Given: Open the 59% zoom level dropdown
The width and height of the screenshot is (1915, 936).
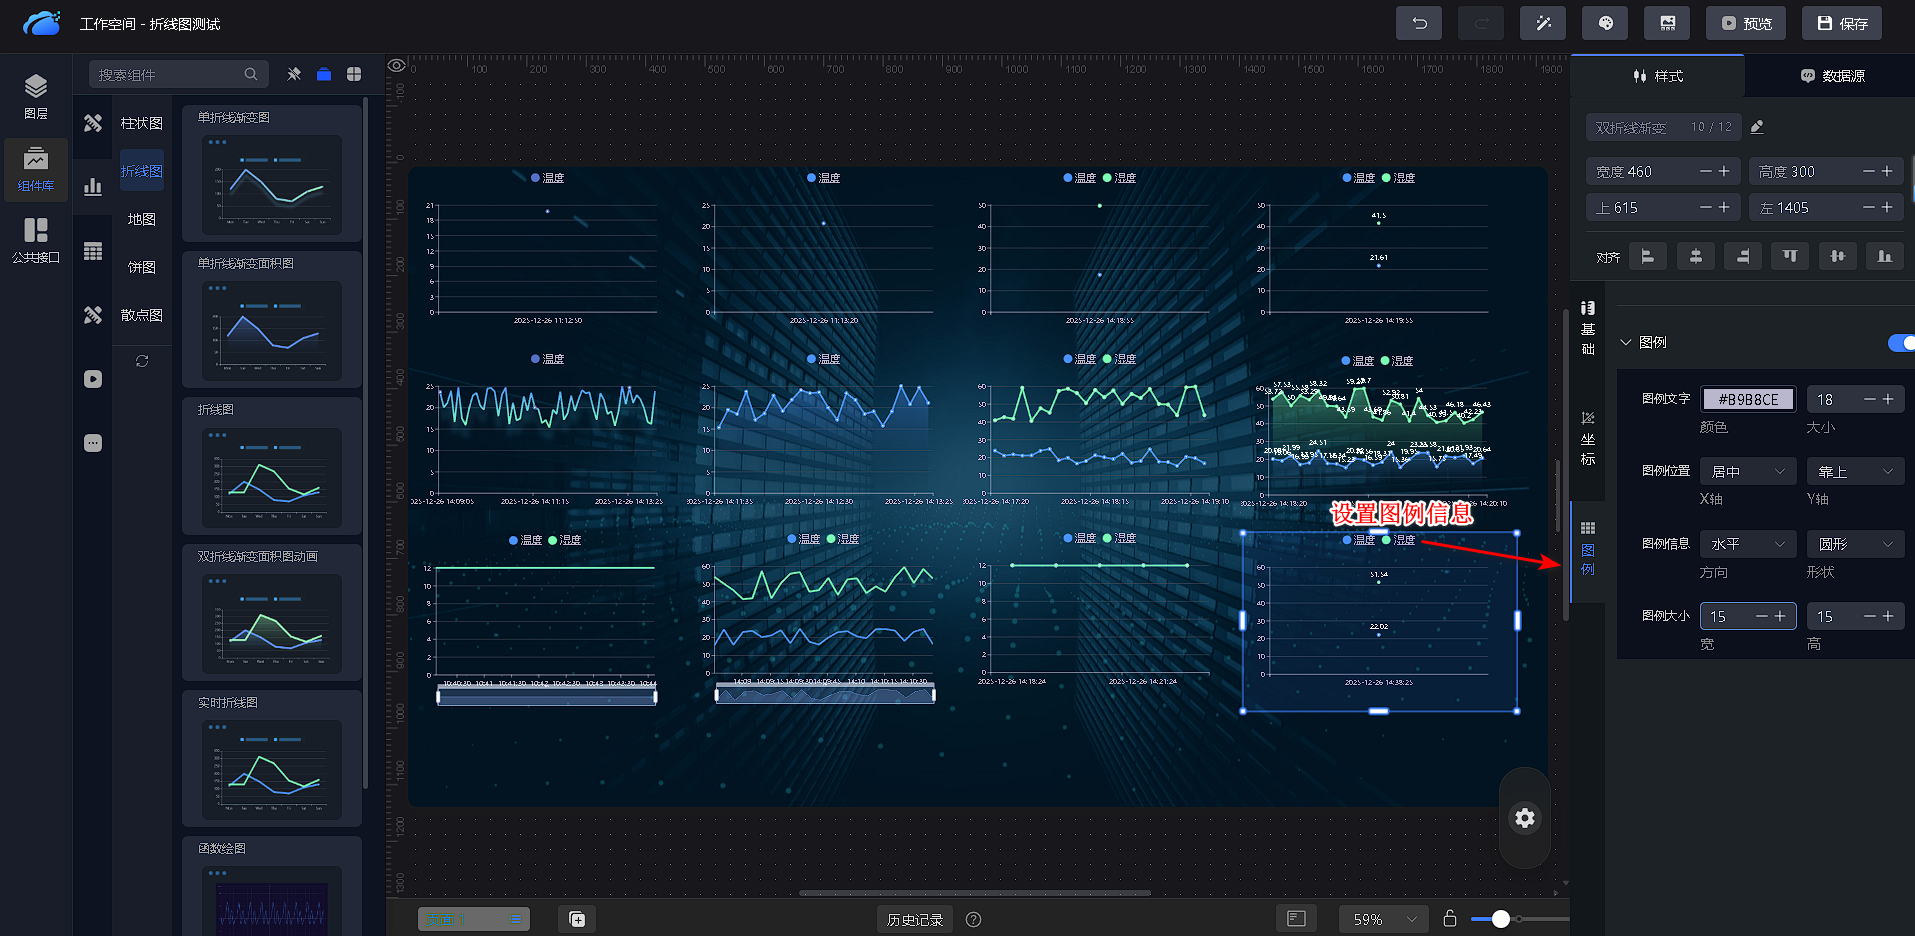Looking at the screenshot, I should tap(1383, 919).
